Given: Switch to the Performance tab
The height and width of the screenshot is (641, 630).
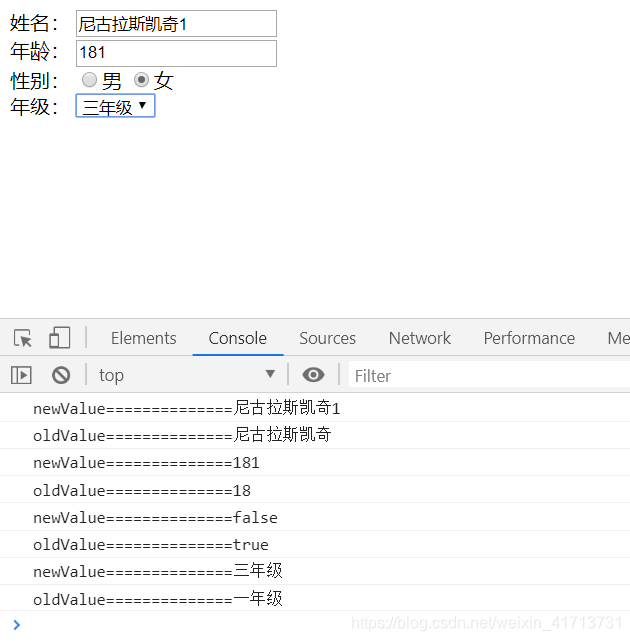Looking at the screenshot, I should pyautogui.click(x=529, y=338).
